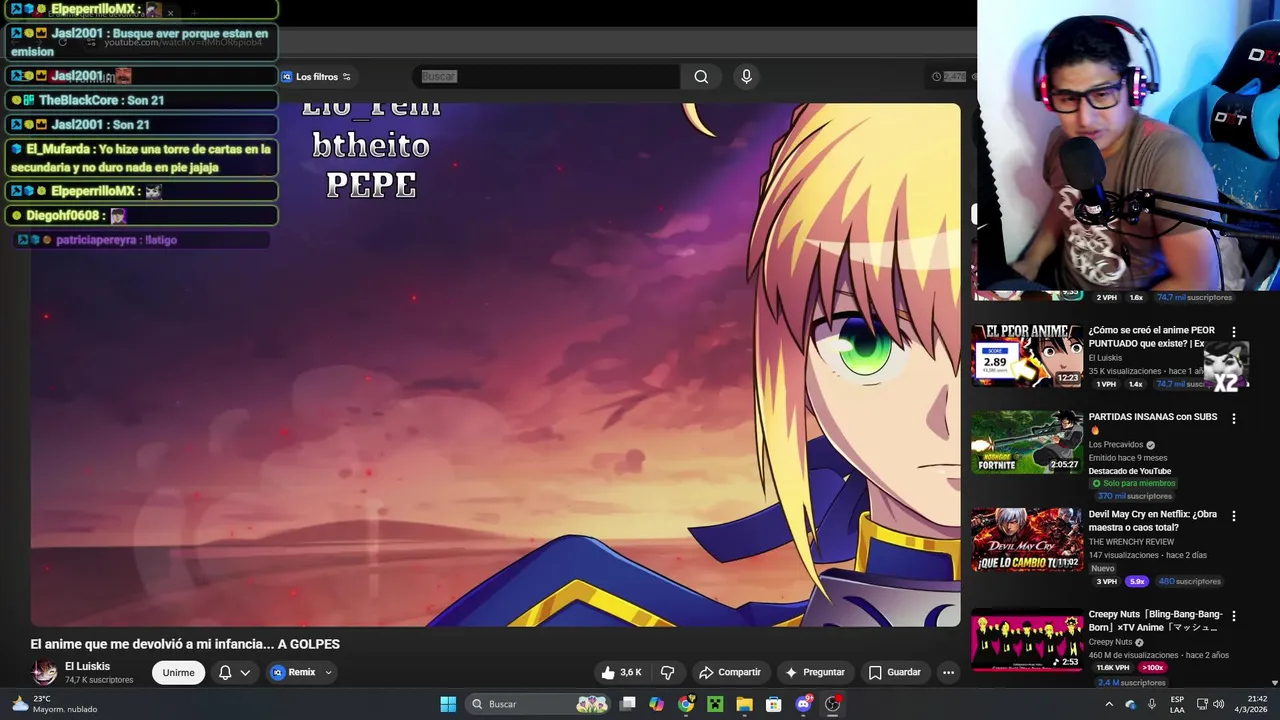Click El_Mufarda's chat message about torre de cartas

(x=141, y=158)
